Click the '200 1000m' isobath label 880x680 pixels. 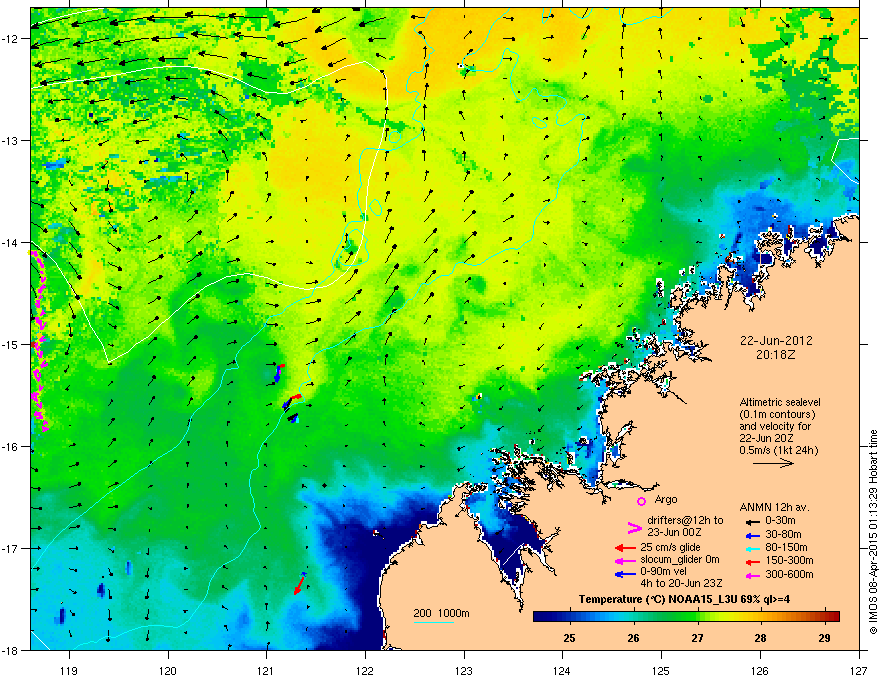click(441, 613)
